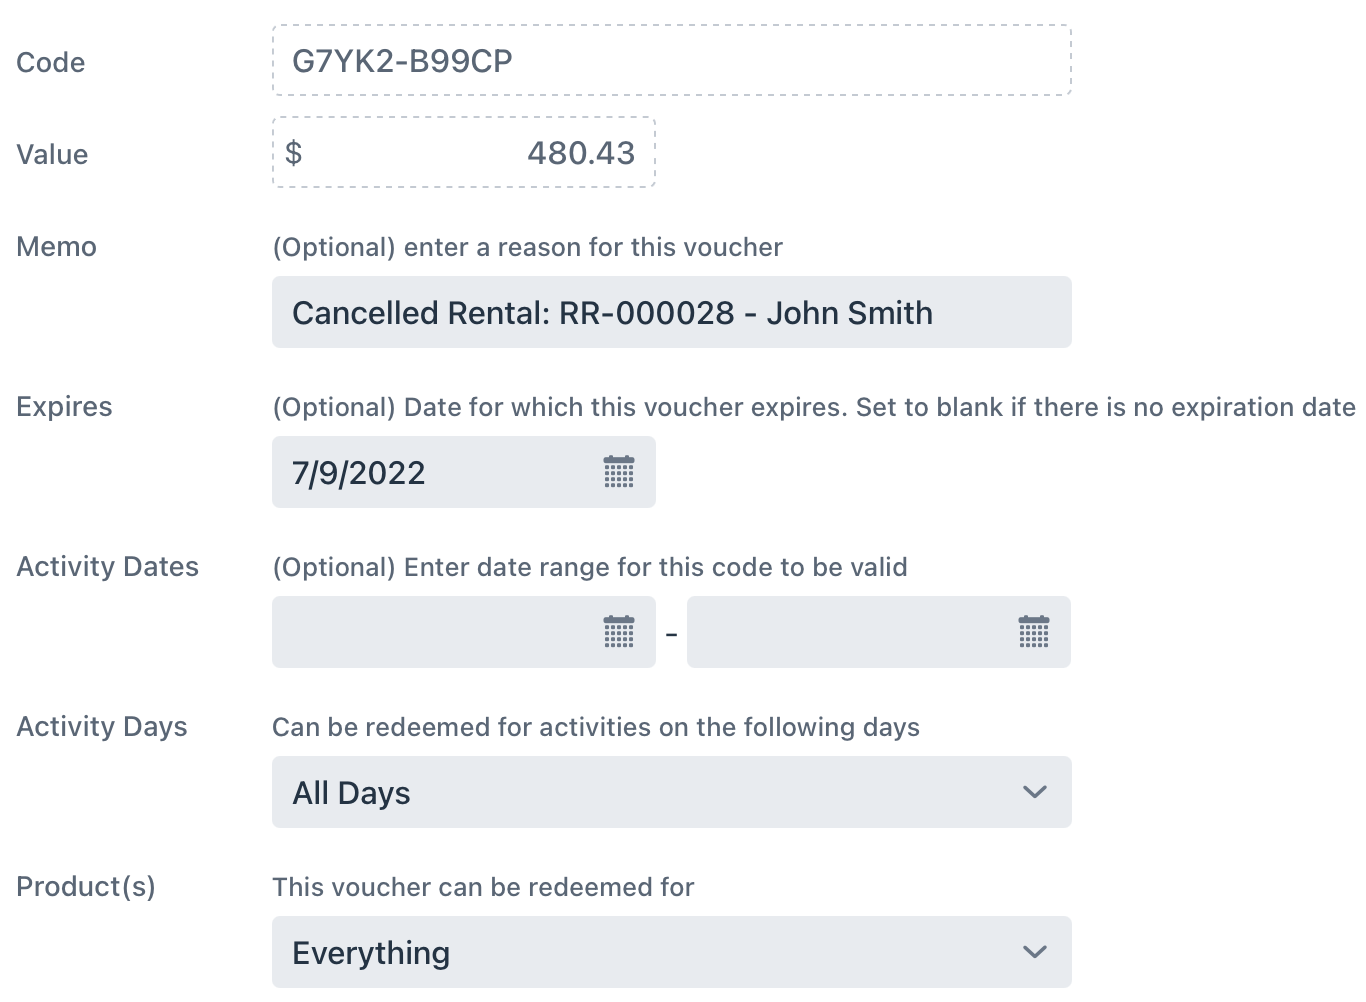This screenshot has width=1366, height=1002.
Task: Click the dollar sign in Value field
Action: pos(294,153)
